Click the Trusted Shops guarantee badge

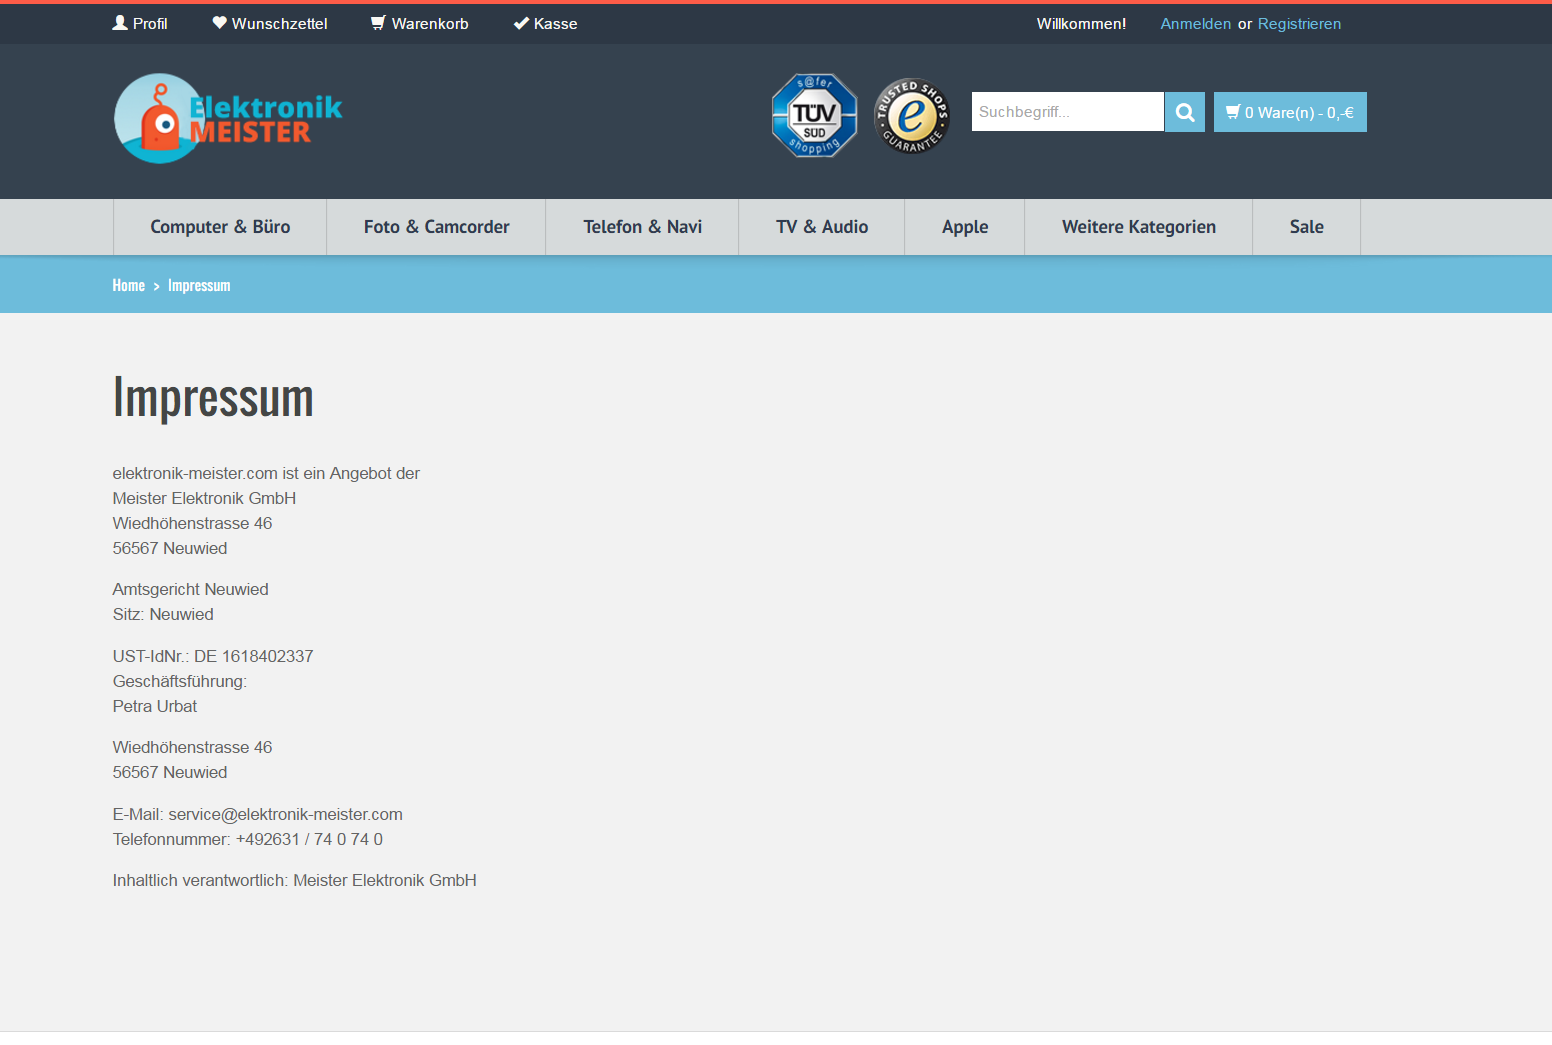pos(911,116)
